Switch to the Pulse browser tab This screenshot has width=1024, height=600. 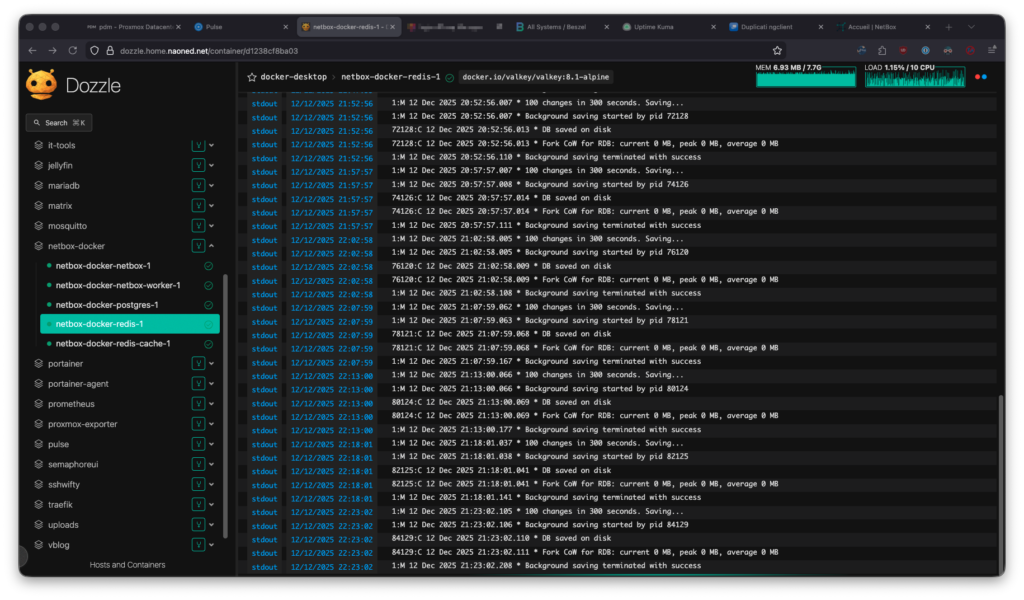[x=213, y=27]
